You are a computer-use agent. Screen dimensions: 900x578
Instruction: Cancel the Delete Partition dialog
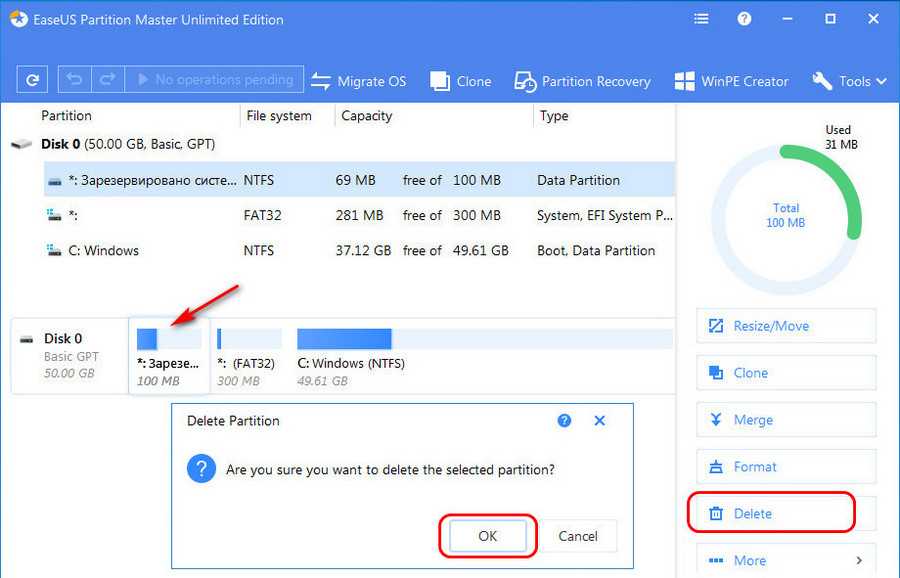[578, 536]
